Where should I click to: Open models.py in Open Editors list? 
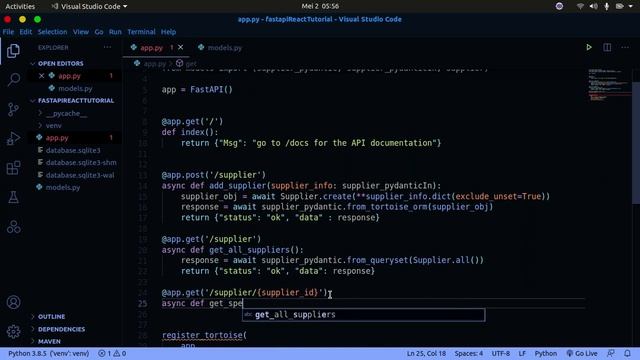[x=75, y=88]
